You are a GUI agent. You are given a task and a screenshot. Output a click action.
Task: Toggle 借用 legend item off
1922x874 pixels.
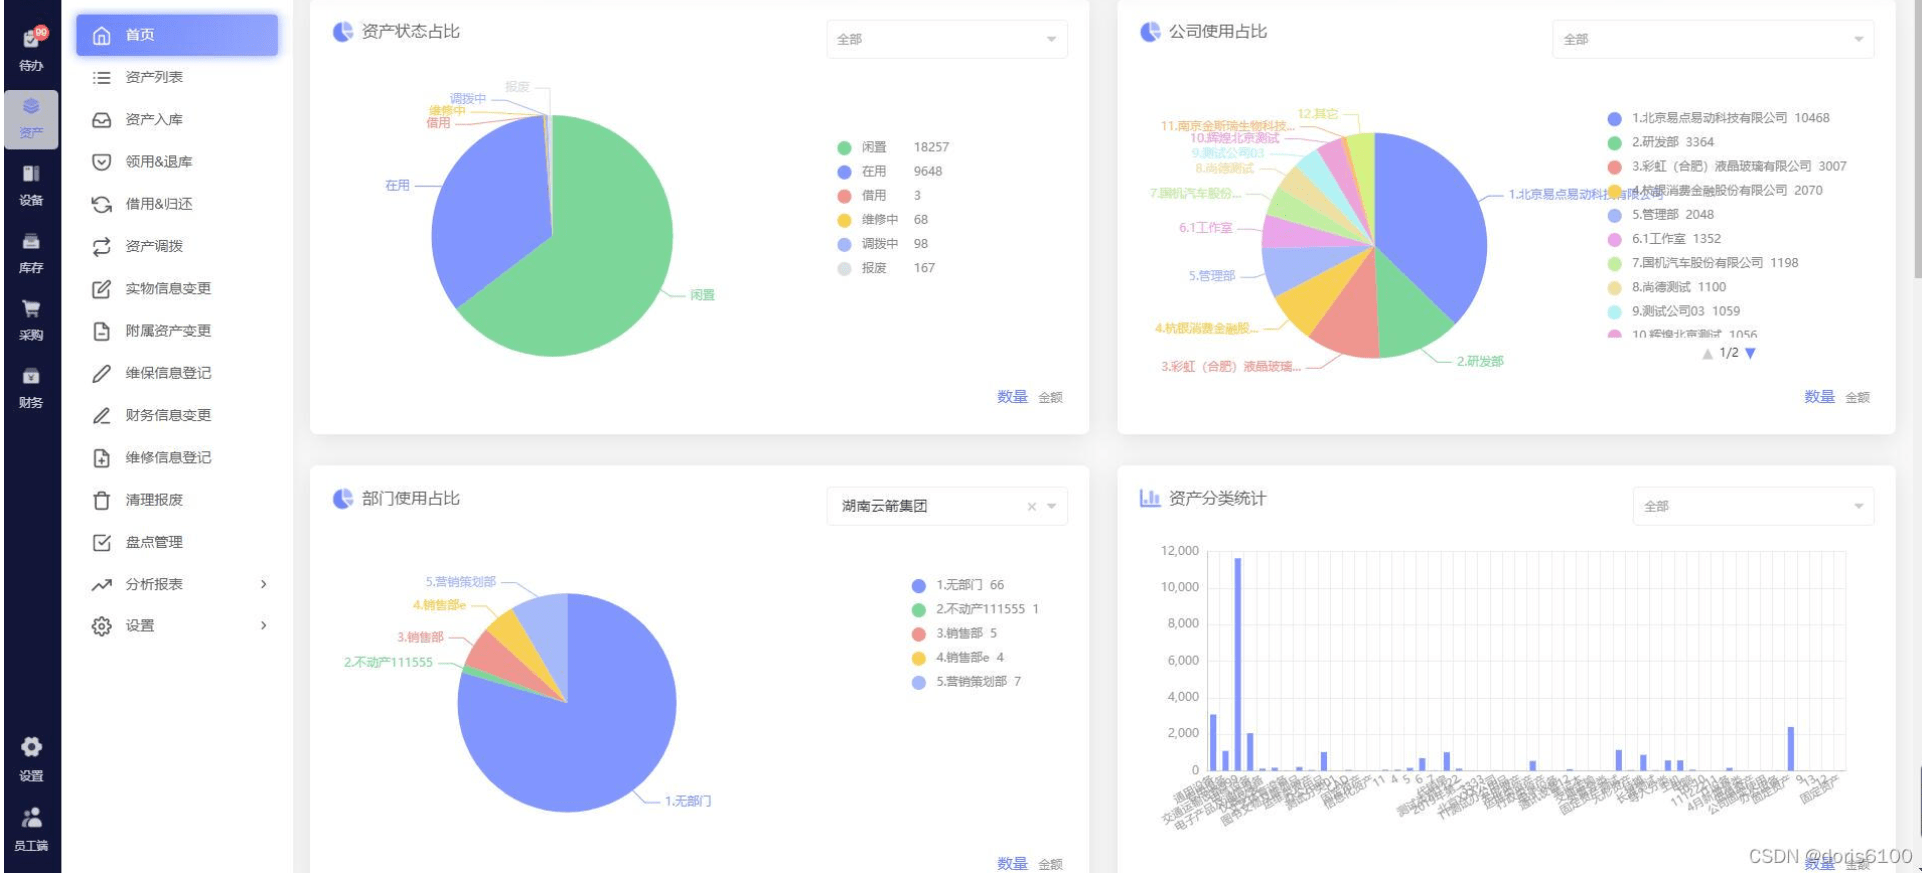point(878,195)
